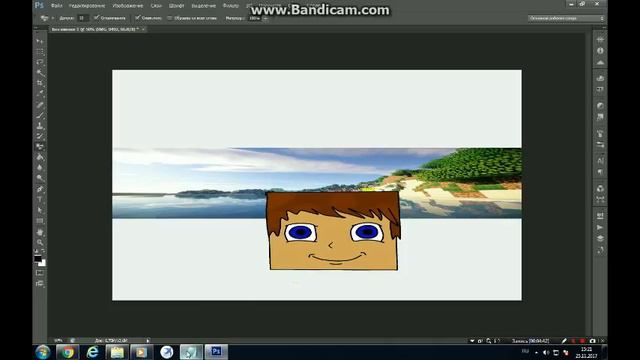This screenshot has height=360, width=640.
Task: Enable Образец со всех слоев checkbox
Action: (x=169, y=18)
